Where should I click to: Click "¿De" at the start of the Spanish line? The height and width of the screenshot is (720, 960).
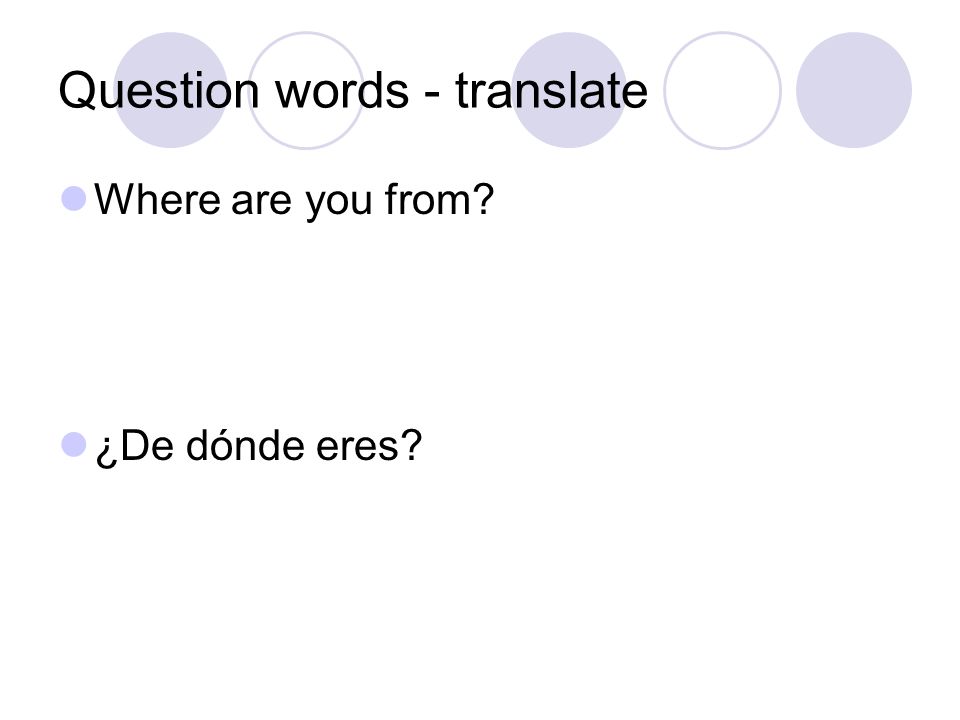[135, 447]
